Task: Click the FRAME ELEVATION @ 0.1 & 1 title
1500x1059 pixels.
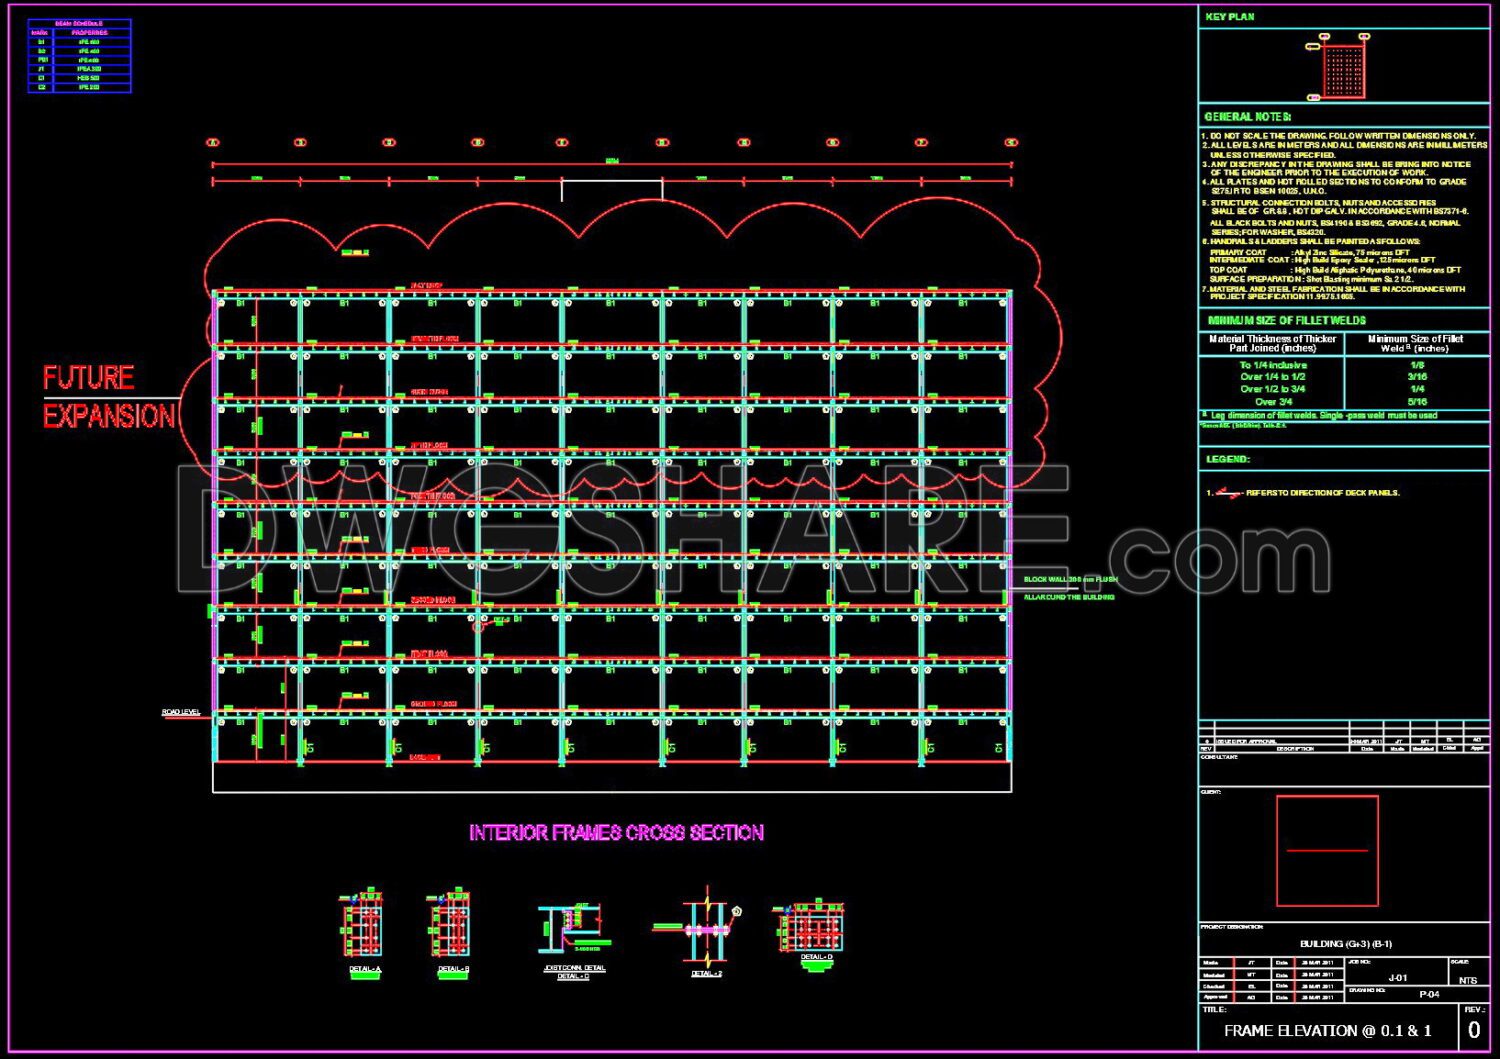Action: pos(1327,1031)
